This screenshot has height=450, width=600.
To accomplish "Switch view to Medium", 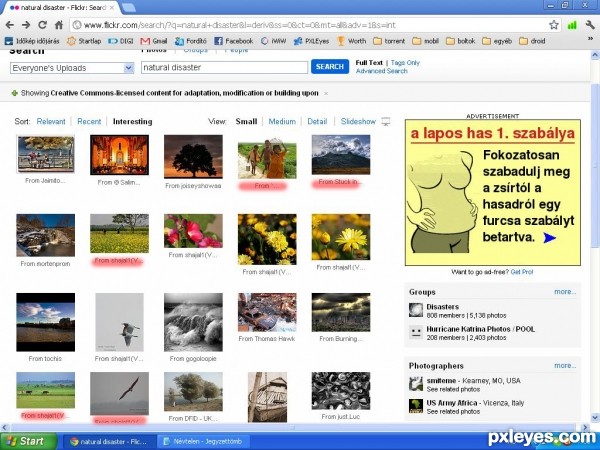I will [282, 122].
